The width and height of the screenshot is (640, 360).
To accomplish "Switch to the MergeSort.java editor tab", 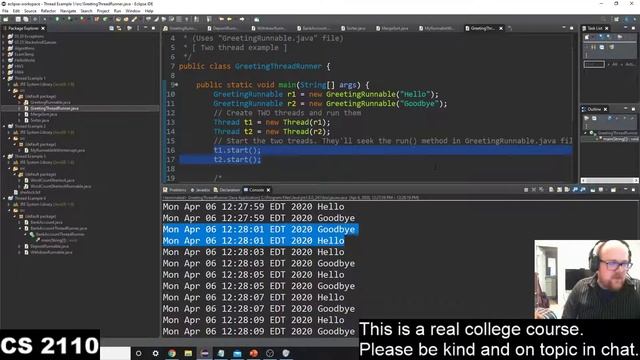I will pos(392,28).
